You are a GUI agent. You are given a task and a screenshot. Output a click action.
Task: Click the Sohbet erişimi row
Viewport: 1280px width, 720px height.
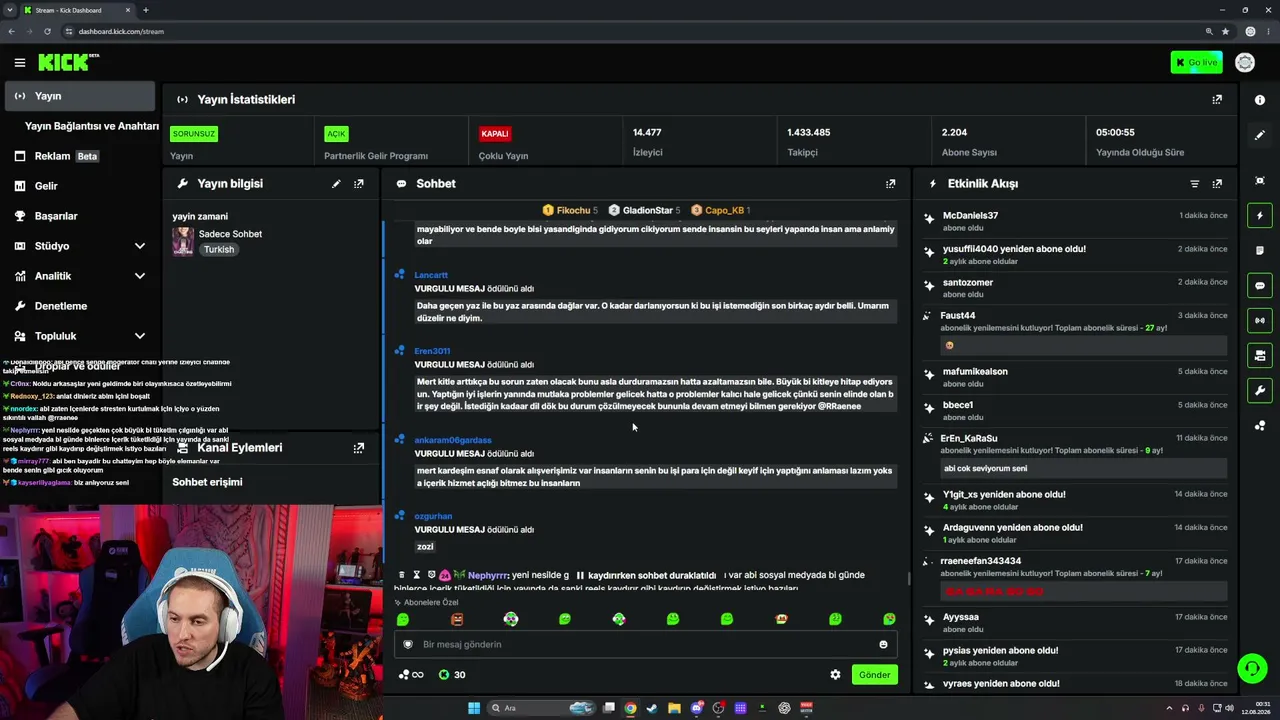pos(272,482)
